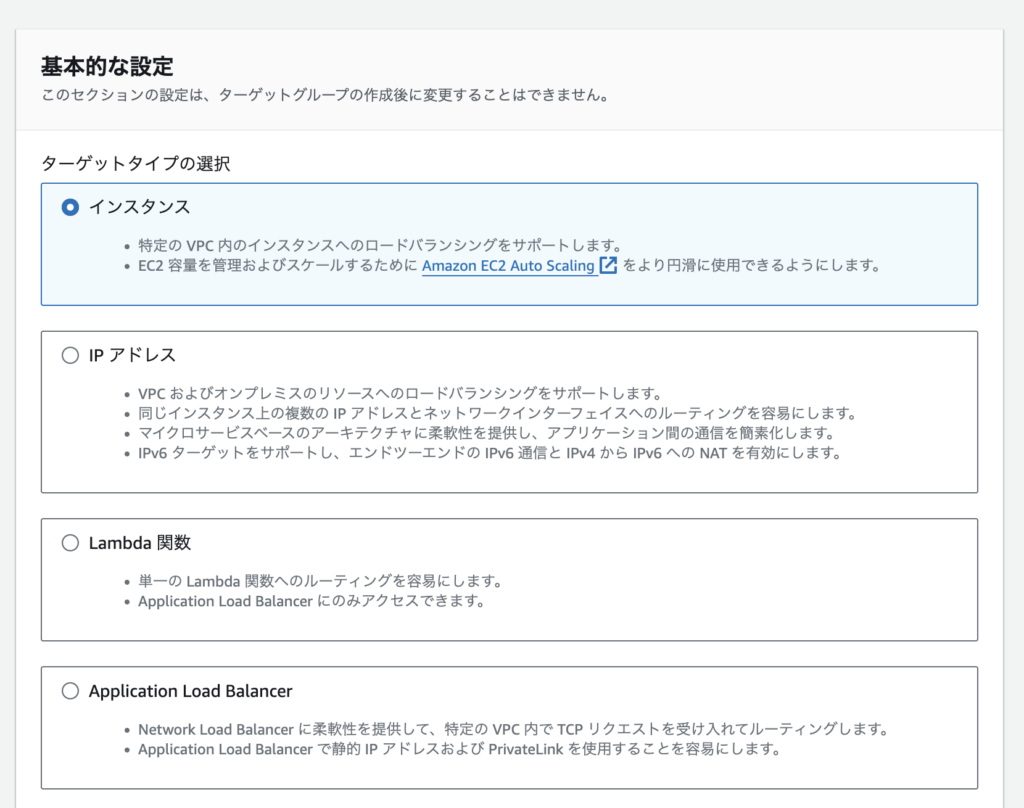Click the 基本的な設定 heading
The height and width of the screenshot is (808, 1024).
pyautogui.click(x=107, y=66)
